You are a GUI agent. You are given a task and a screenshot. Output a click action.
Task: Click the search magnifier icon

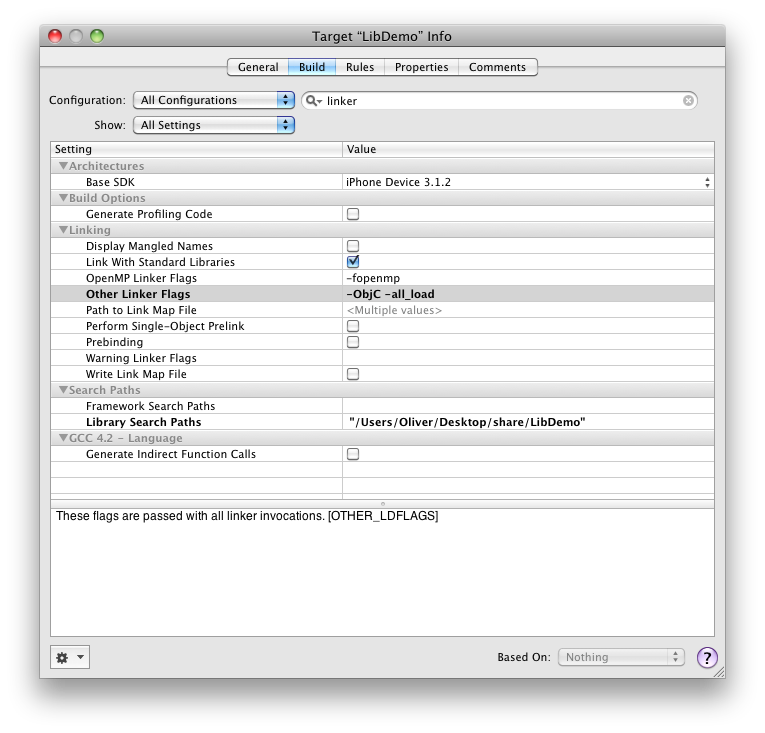point(313,101)
